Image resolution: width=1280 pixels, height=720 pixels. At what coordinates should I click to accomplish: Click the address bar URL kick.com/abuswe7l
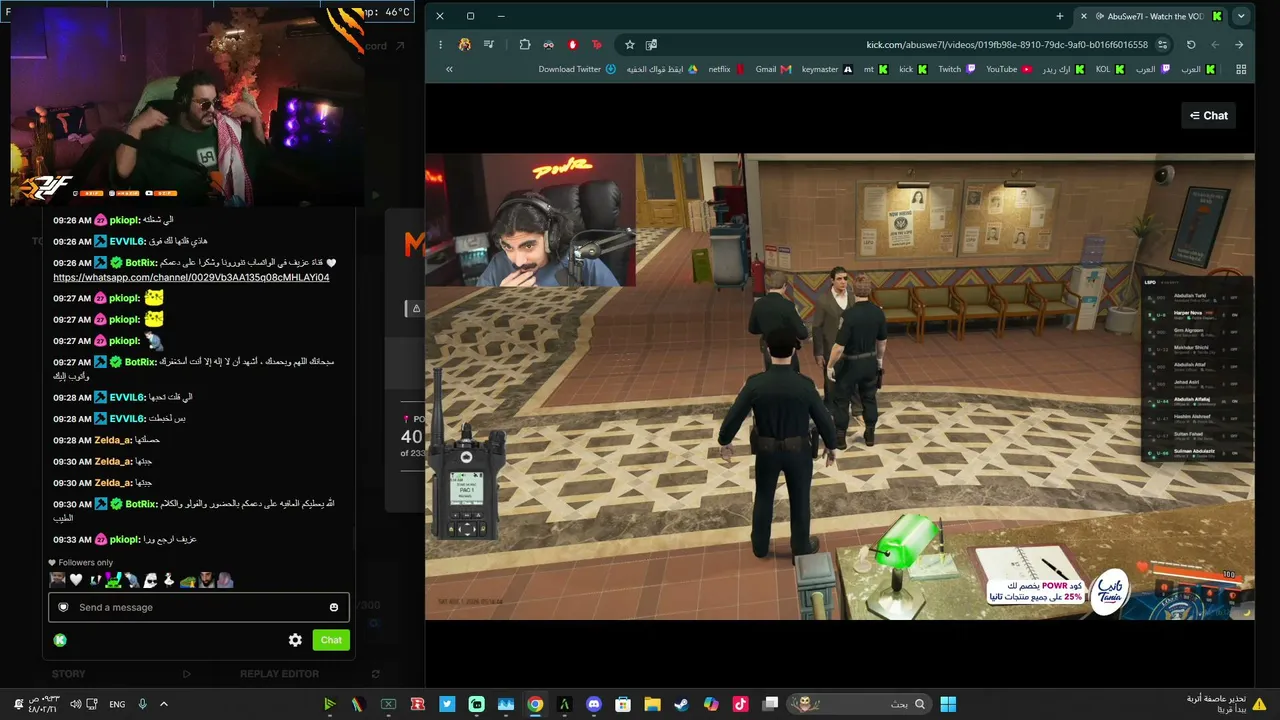1007,44
